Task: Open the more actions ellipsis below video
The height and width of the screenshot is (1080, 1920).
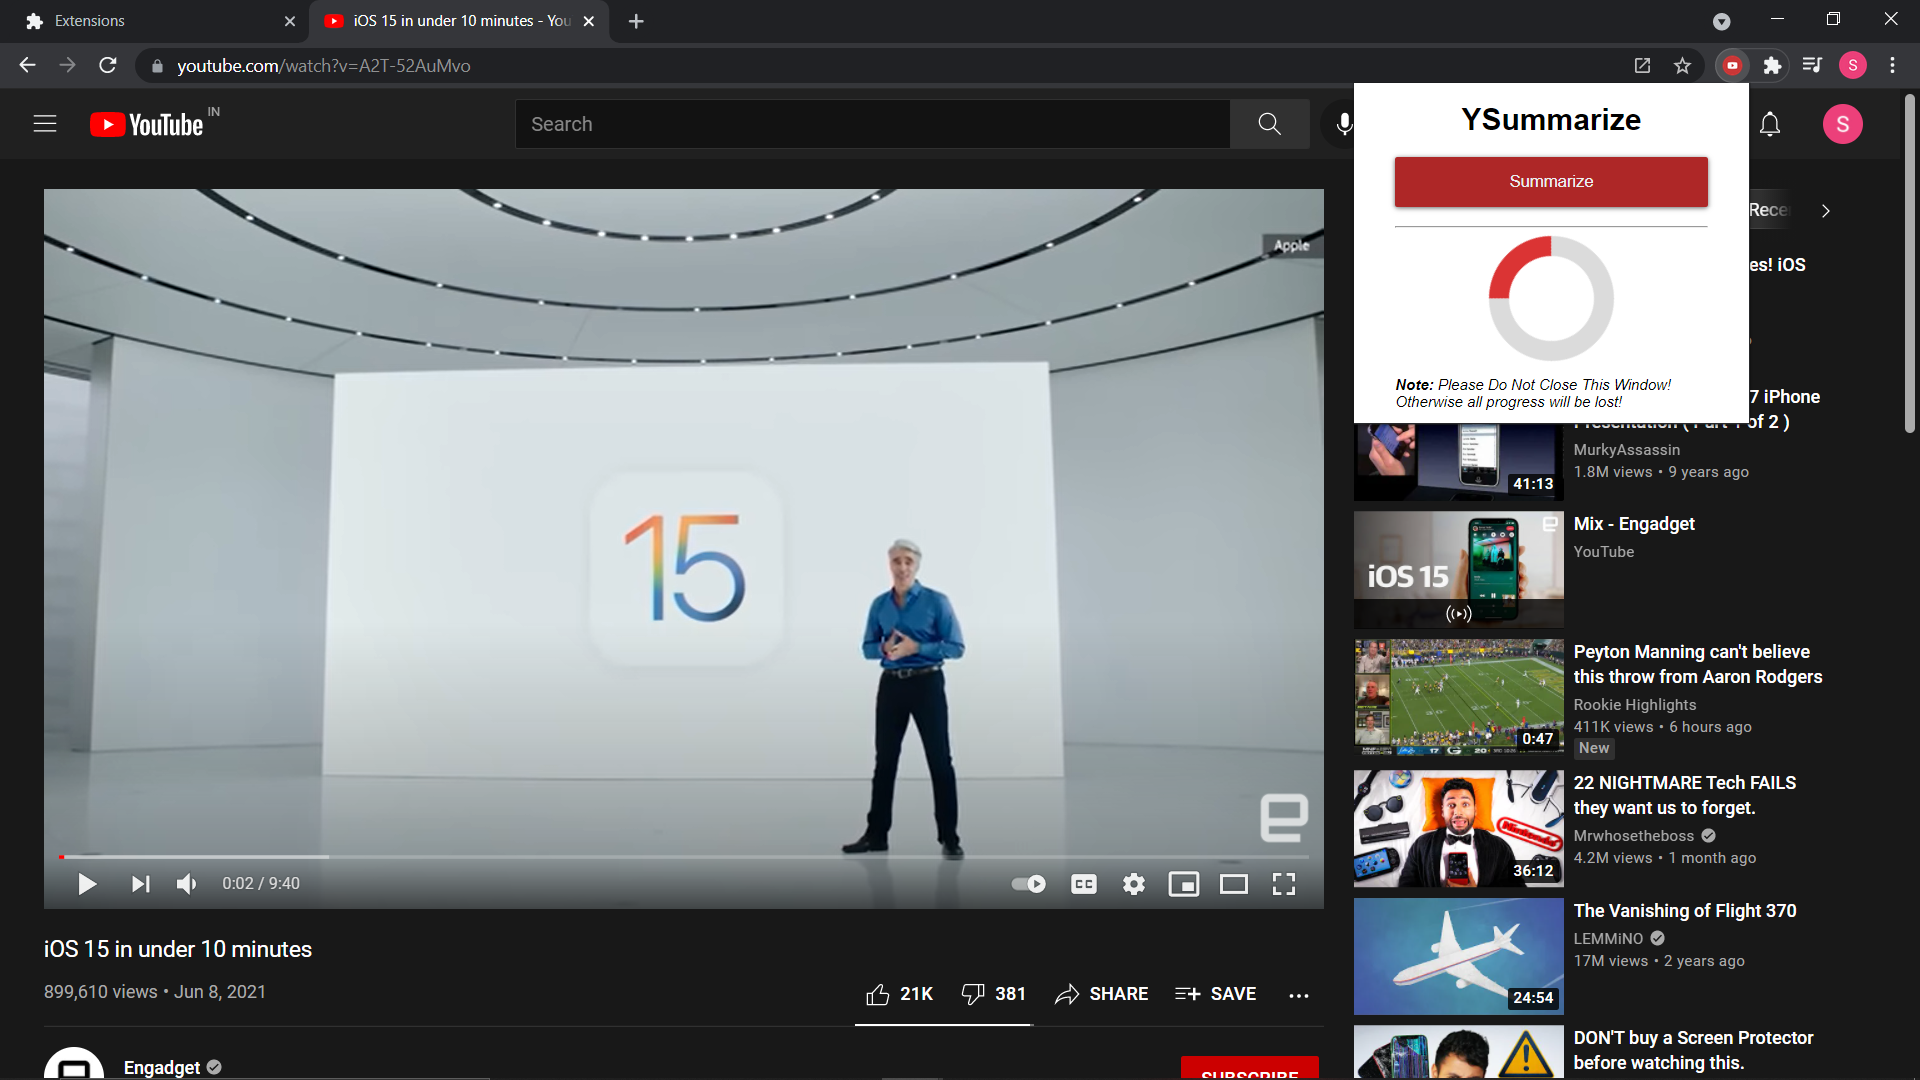Action: 1298,995
